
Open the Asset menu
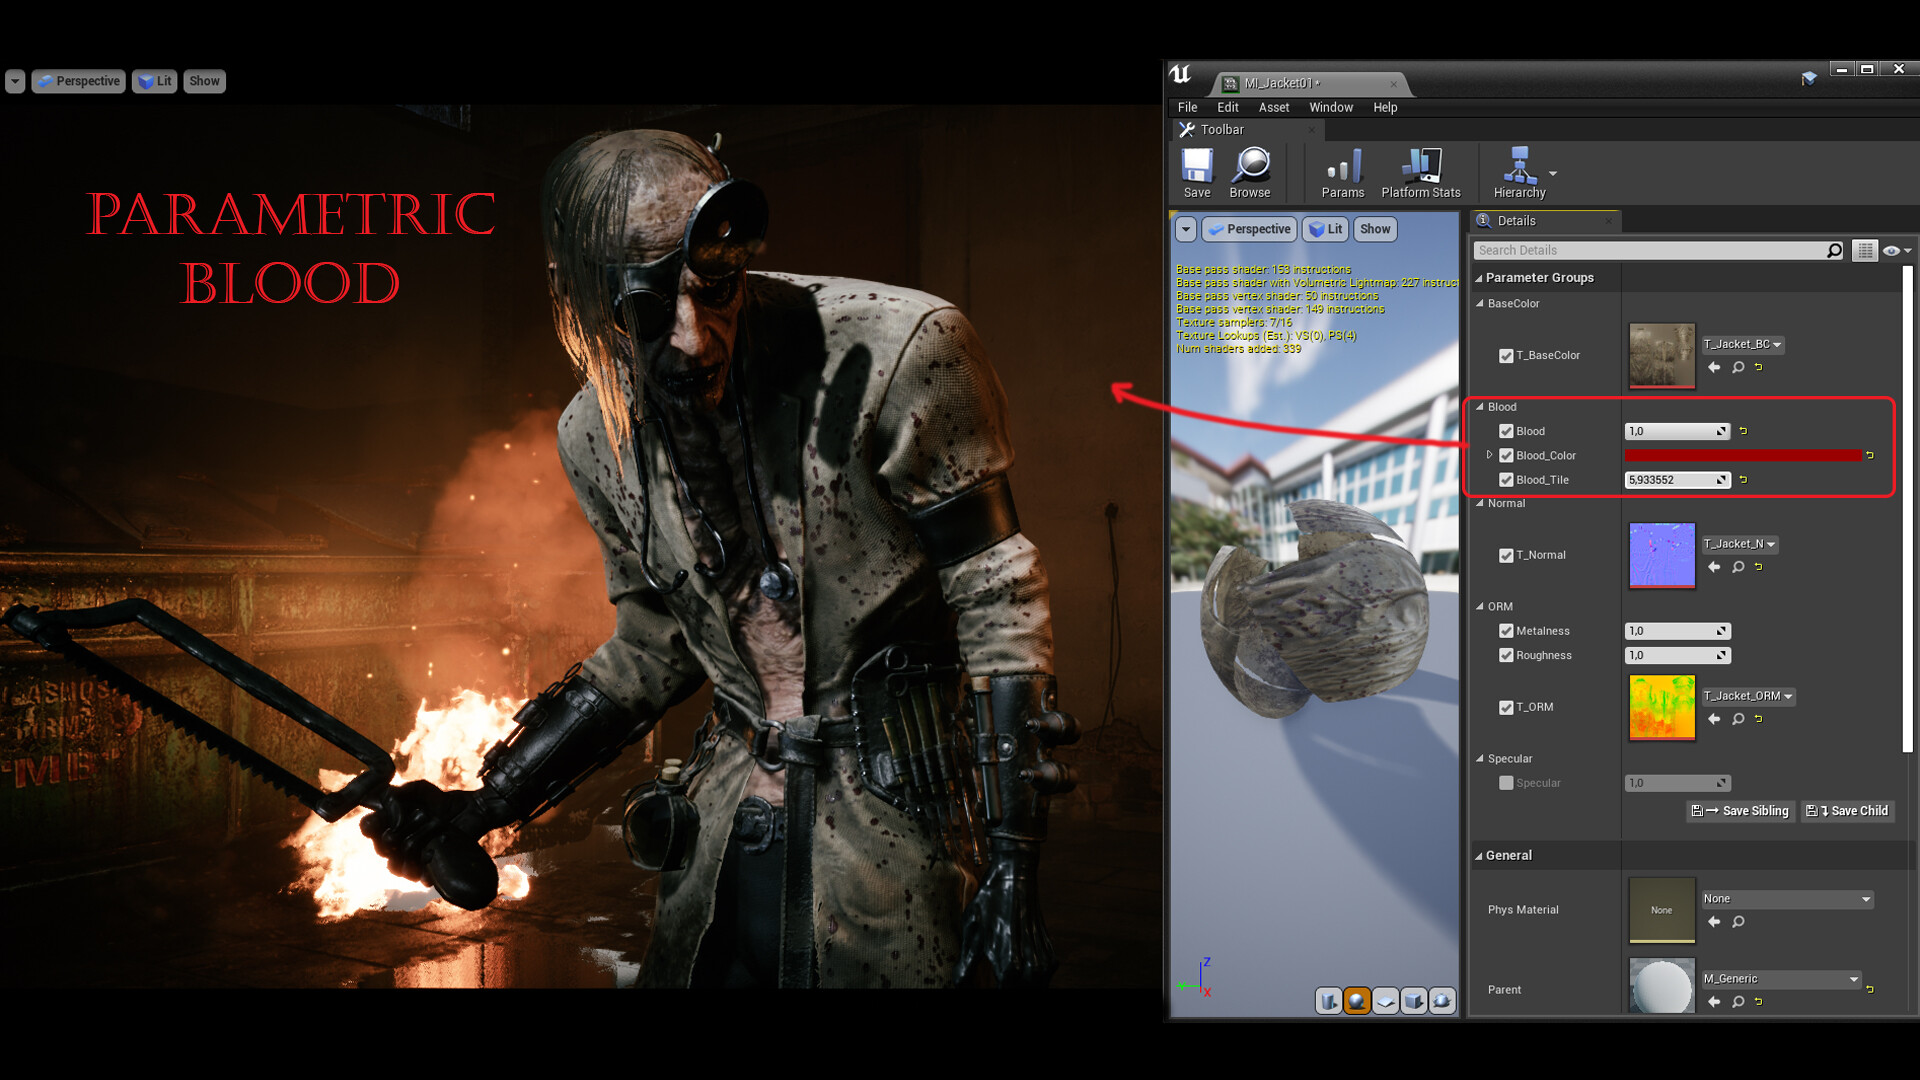click(x=1273, y=107)
